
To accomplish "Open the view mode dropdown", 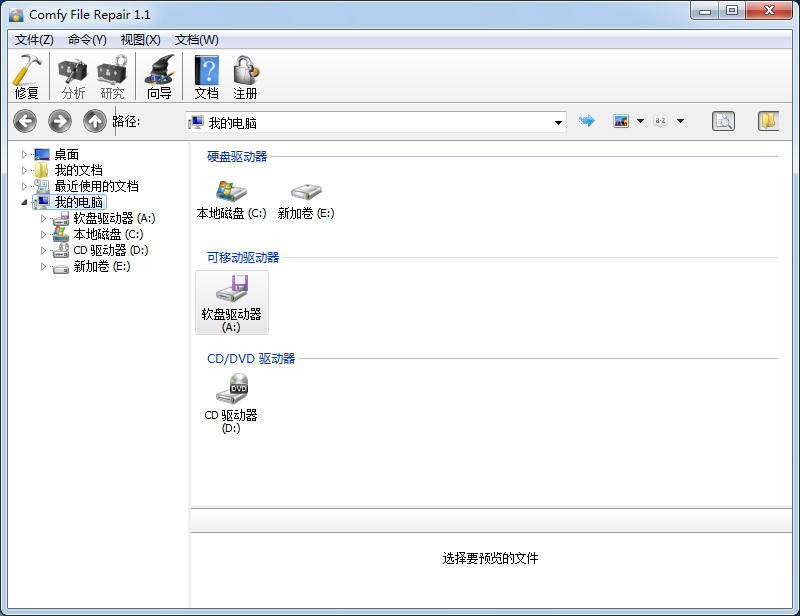I will [640, 121].
